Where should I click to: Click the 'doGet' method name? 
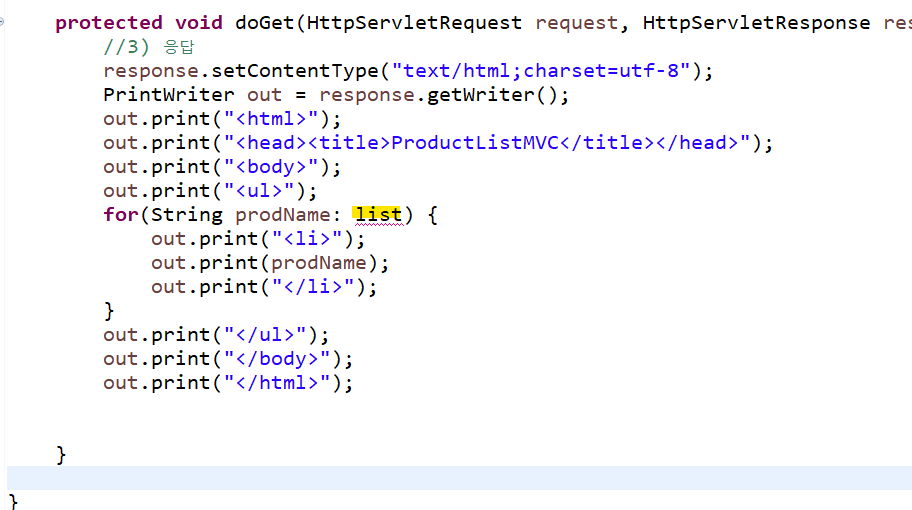(x=265, y=23)
